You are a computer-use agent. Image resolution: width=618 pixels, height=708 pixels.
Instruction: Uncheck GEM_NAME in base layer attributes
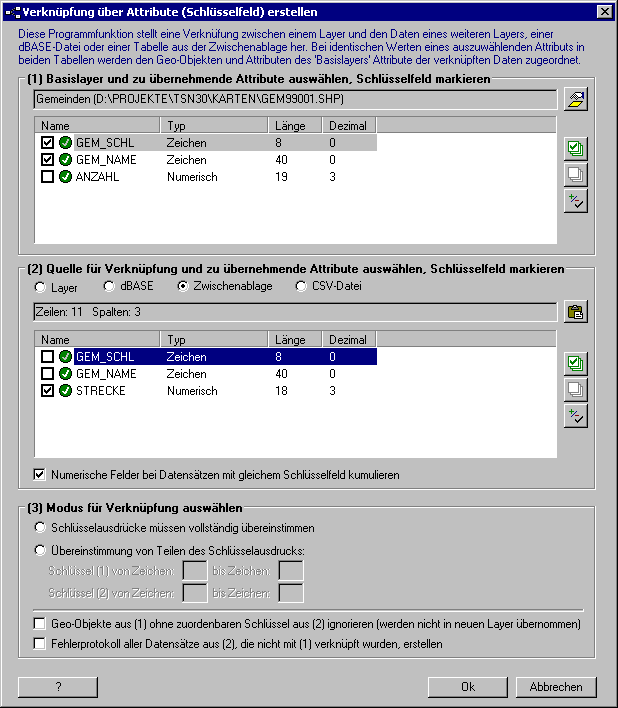47,160
